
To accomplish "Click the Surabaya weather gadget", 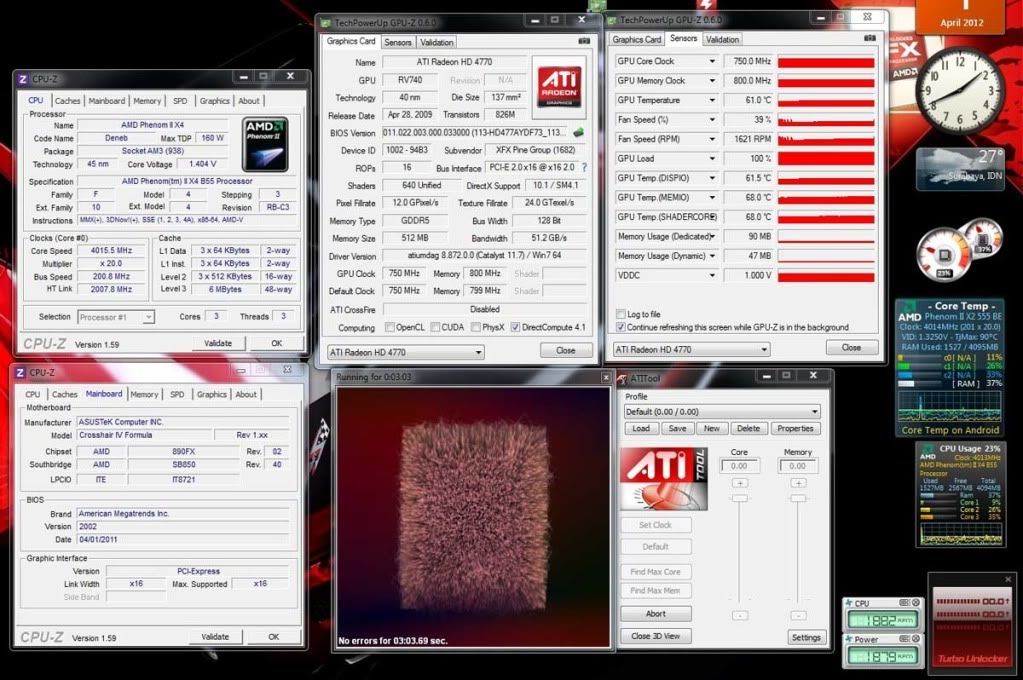I will coord(960,169).
